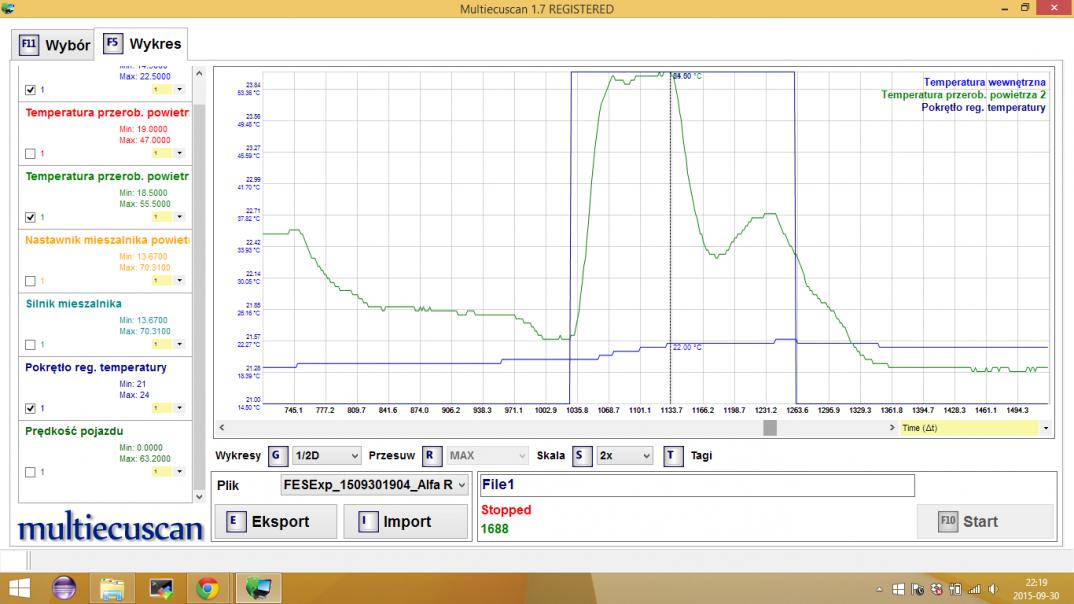Open the Wykresy 1/2D dropdown
The width and height of the screenshot is (1074, 604).
(x=326, y=455)
